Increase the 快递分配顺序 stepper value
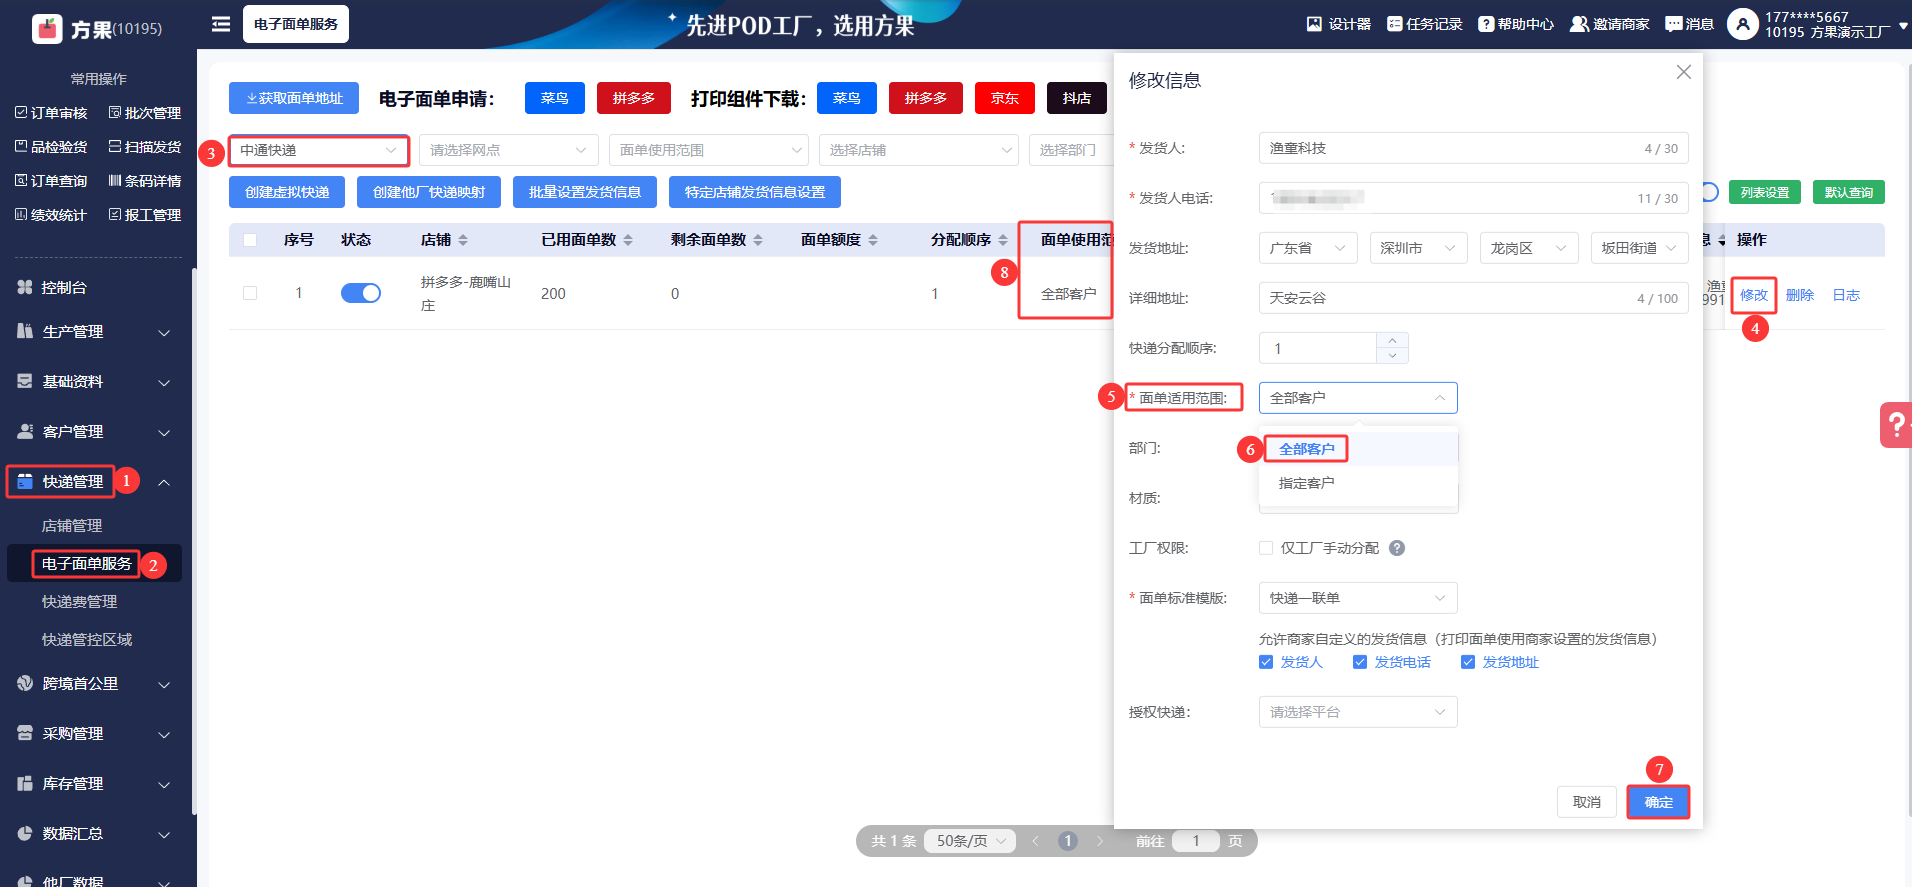Viewport: 1912px width, 887px height. coord(1393,340)
